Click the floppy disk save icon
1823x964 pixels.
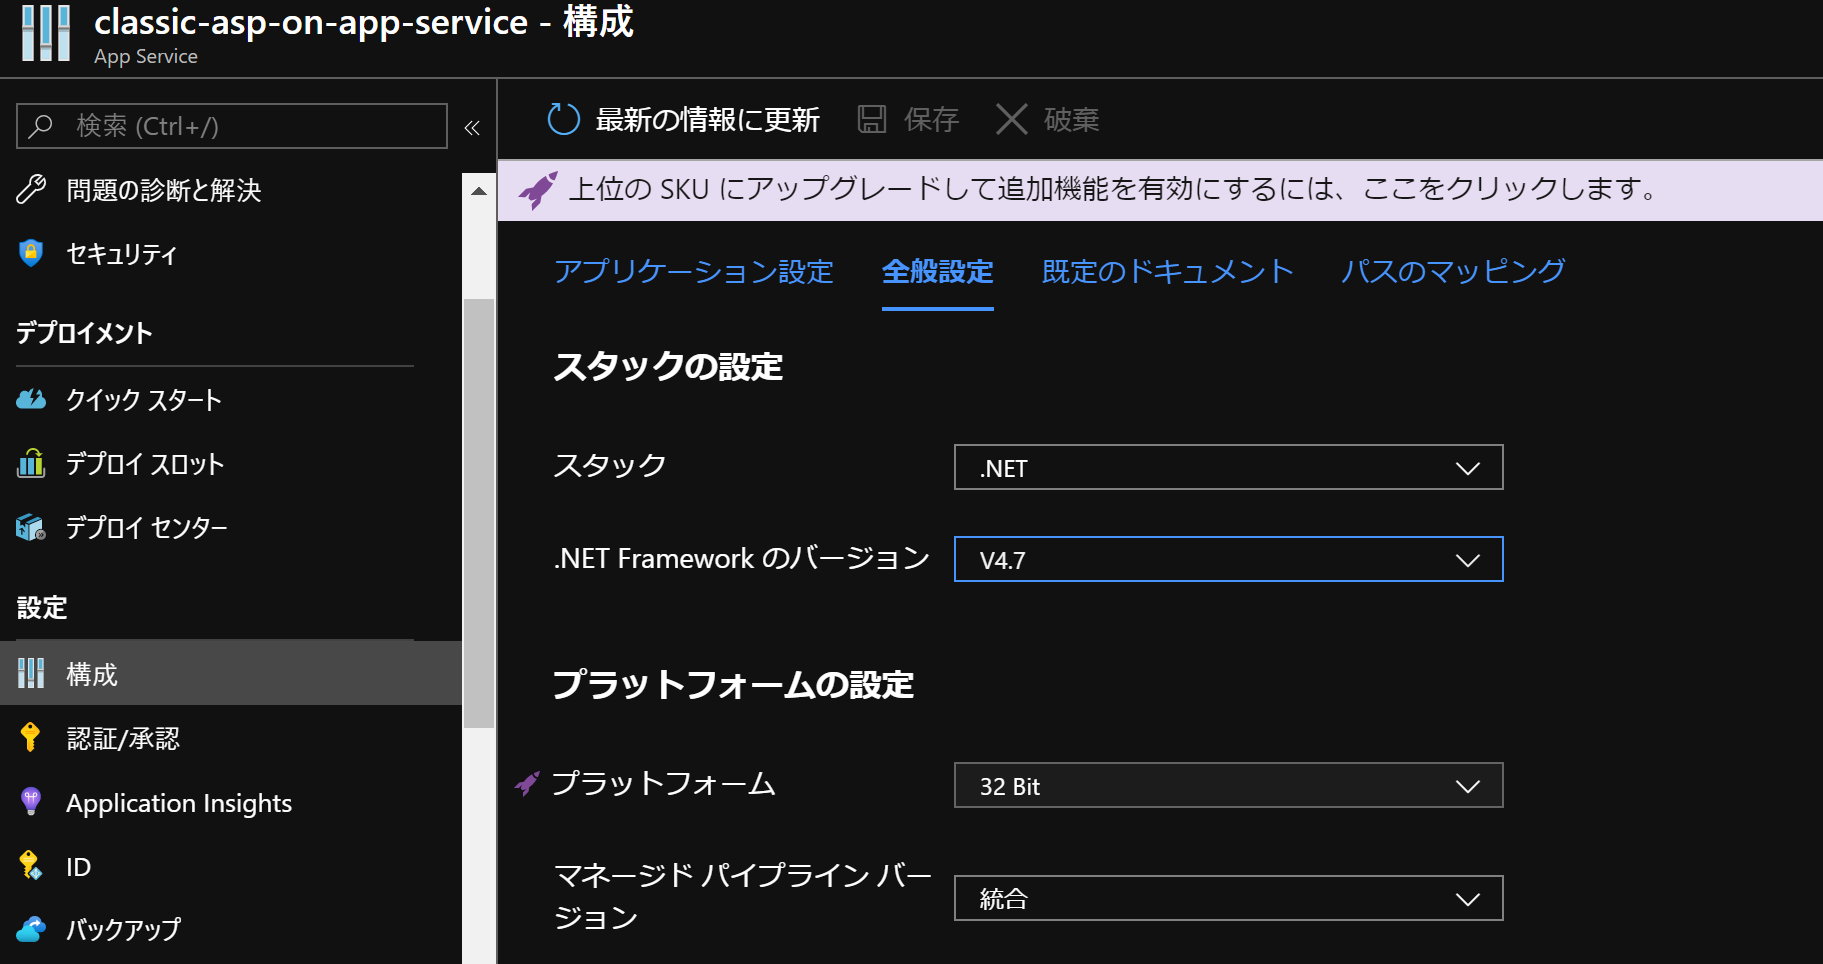[872, 119]
